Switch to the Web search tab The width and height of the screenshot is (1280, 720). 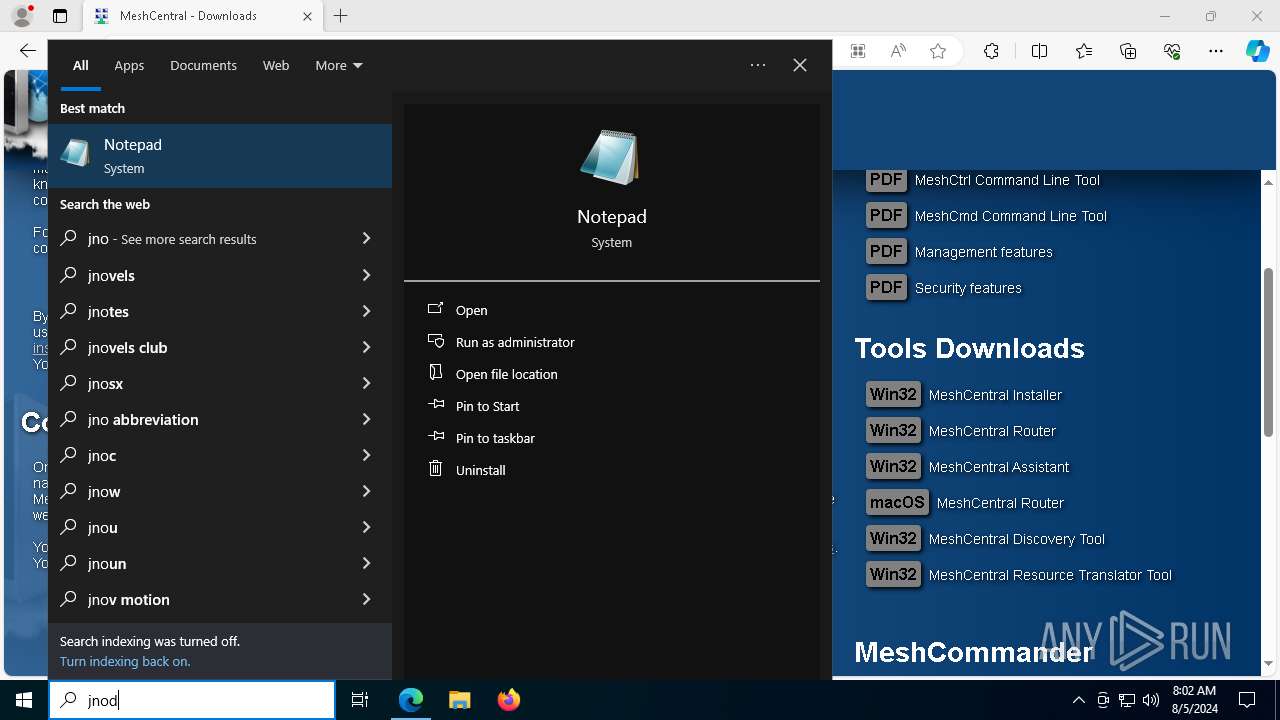point(276,65)
